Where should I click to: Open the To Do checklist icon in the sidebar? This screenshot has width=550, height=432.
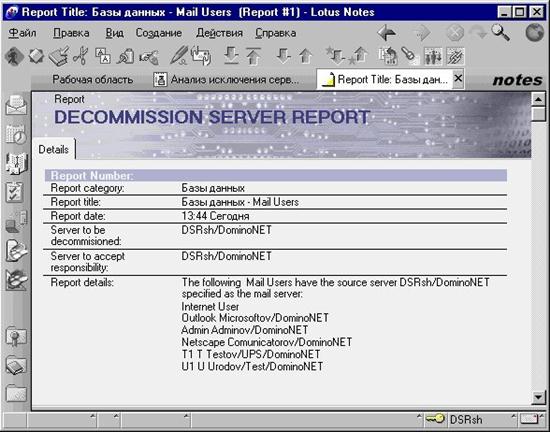(x=15, y=192)
